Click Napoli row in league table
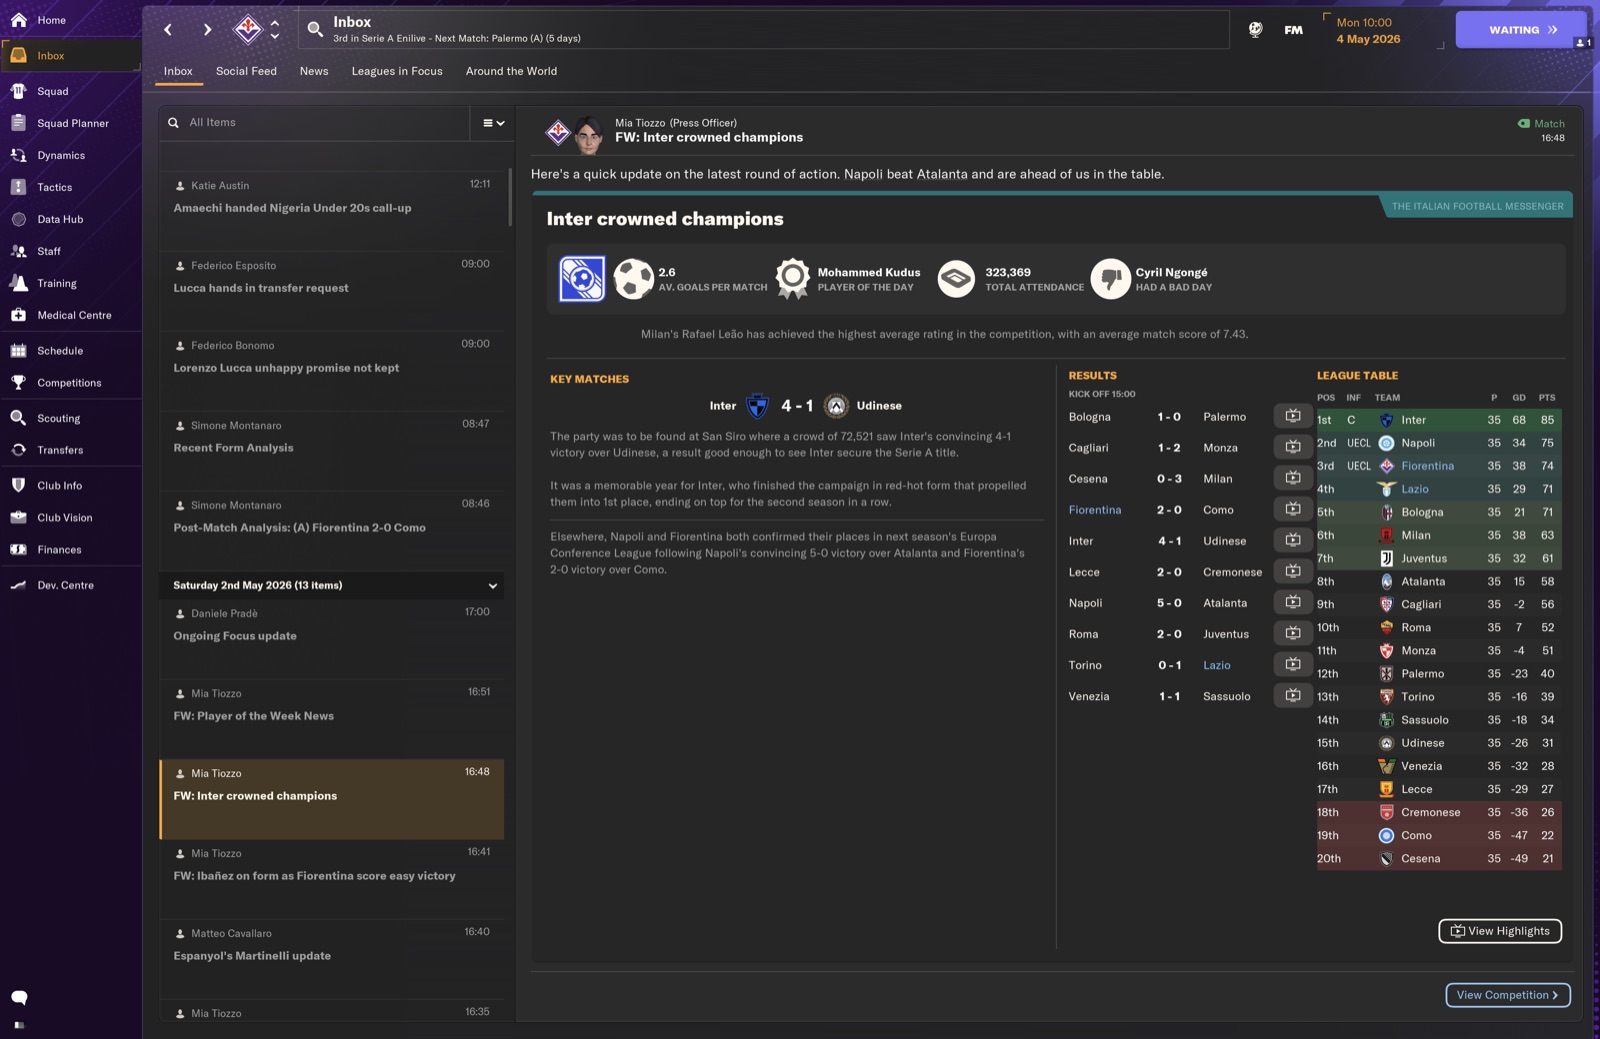The height and width of the screenshot is (1039, 1600). pos(1439,443)
